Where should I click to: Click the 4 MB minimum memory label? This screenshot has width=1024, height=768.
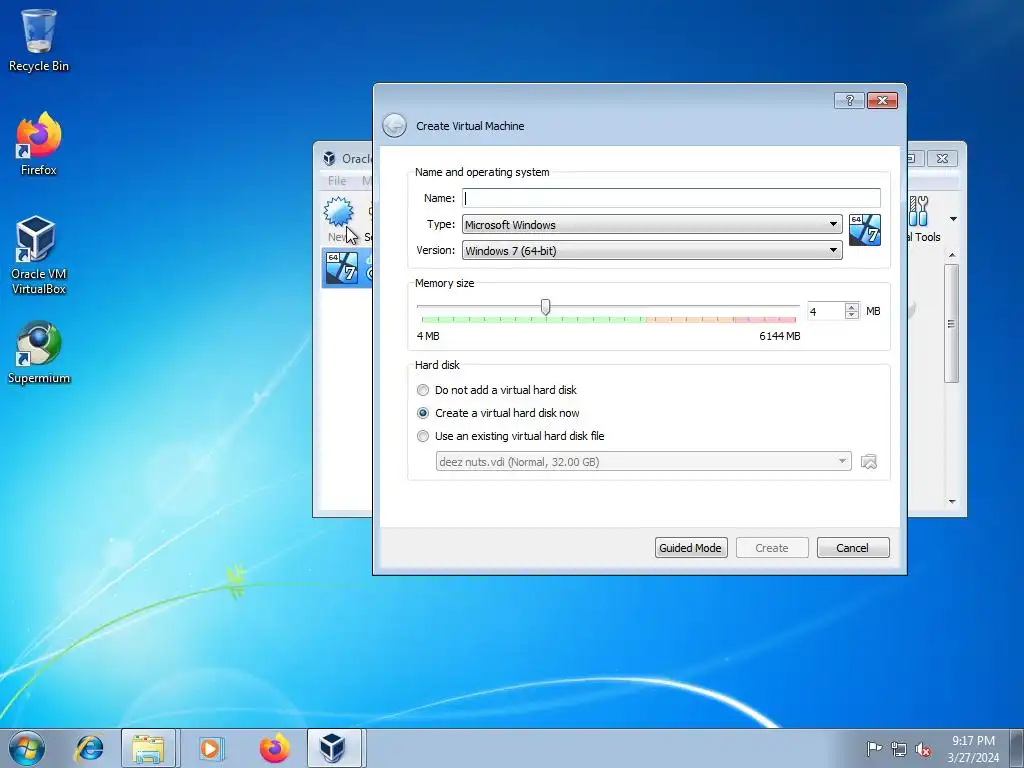tap(428, 336)
